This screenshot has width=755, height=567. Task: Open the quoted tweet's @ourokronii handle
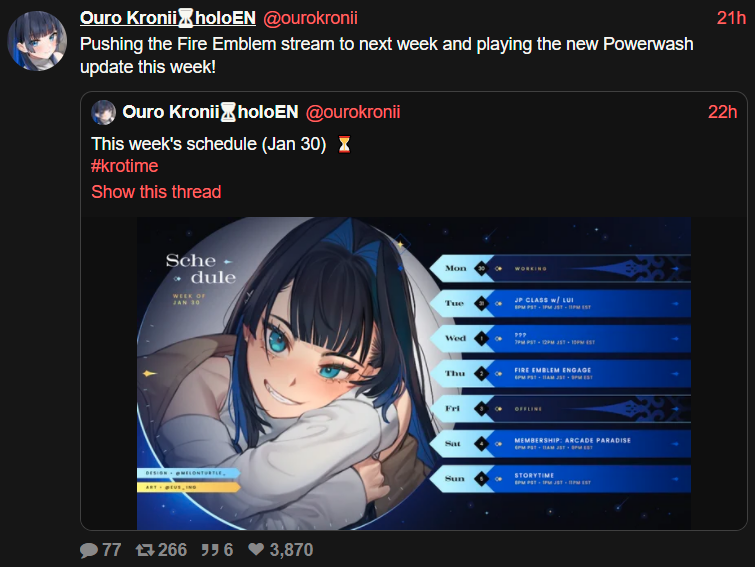[x=352, y=112]
